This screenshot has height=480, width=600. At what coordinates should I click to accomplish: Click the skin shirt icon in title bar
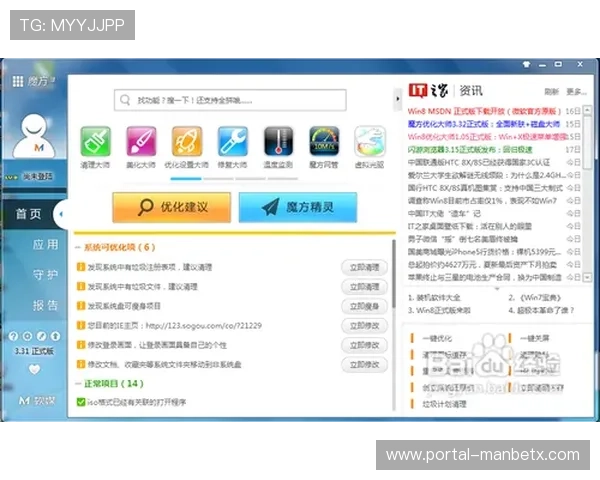(527, 64)
